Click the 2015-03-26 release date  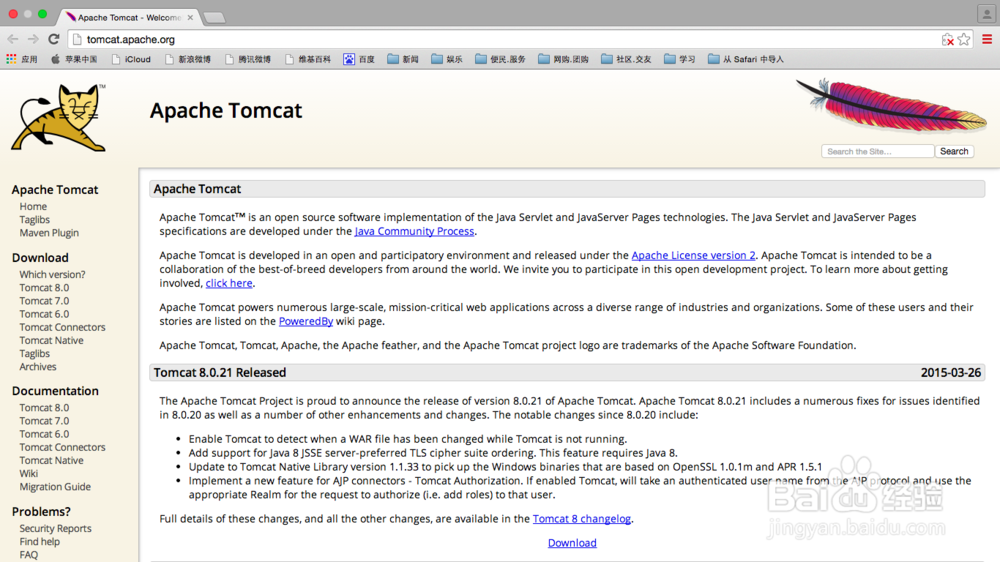pos(950,373)
